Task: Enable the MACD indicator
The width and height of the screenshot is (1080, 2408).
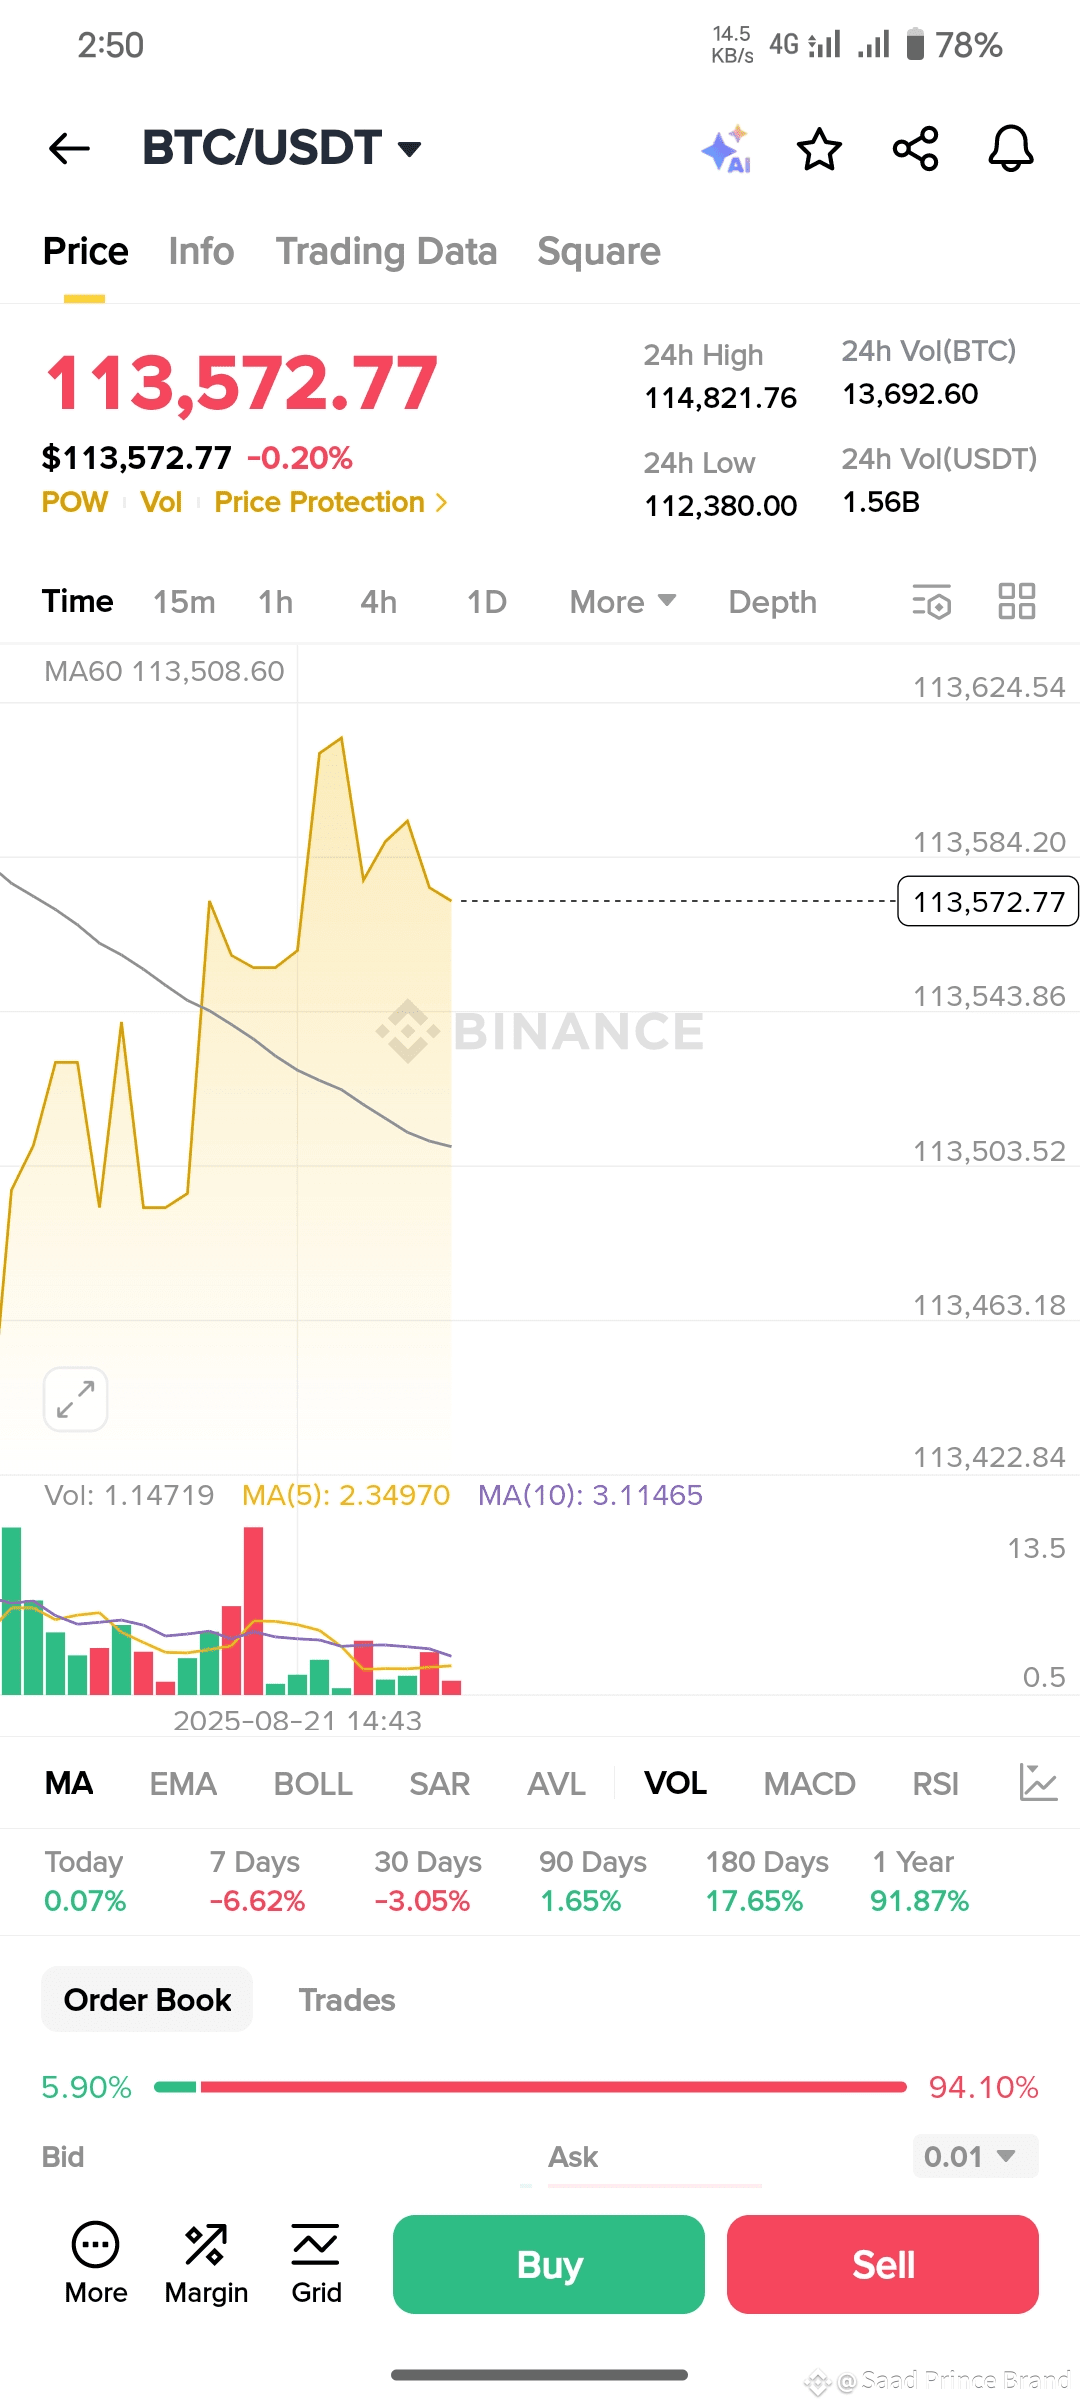Action: [809, 1783]
